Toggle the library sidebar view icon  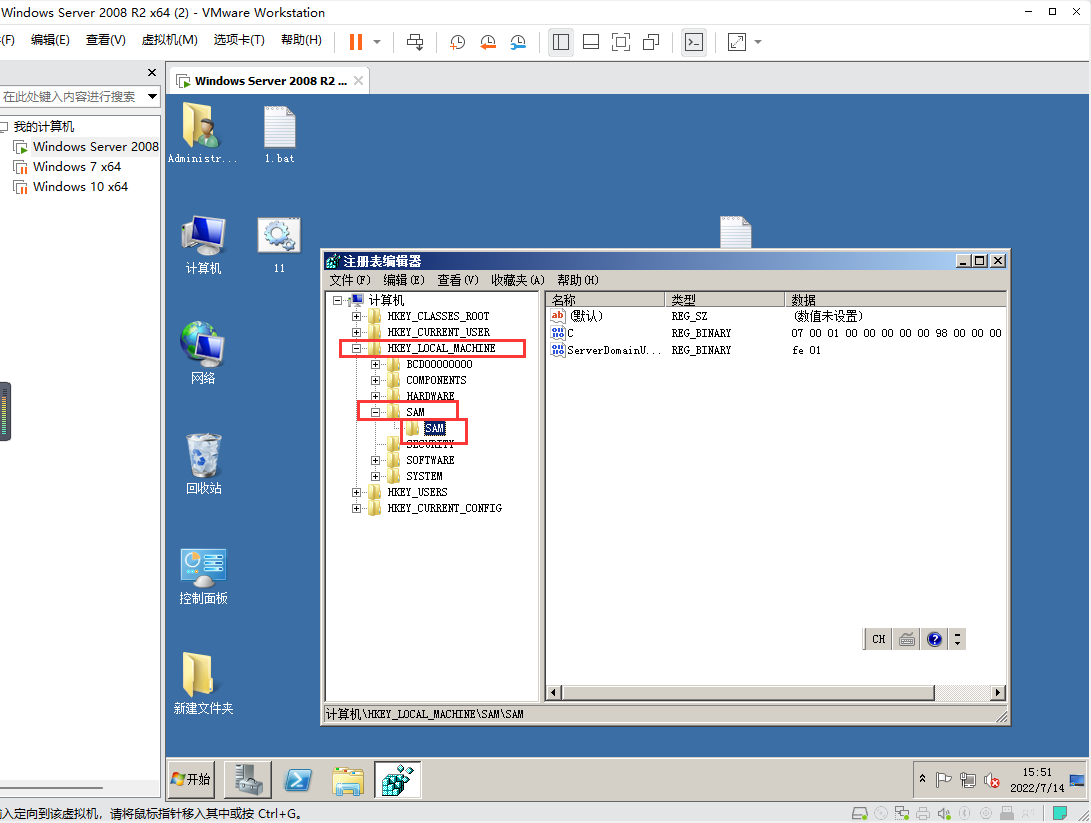click(561, 42)
